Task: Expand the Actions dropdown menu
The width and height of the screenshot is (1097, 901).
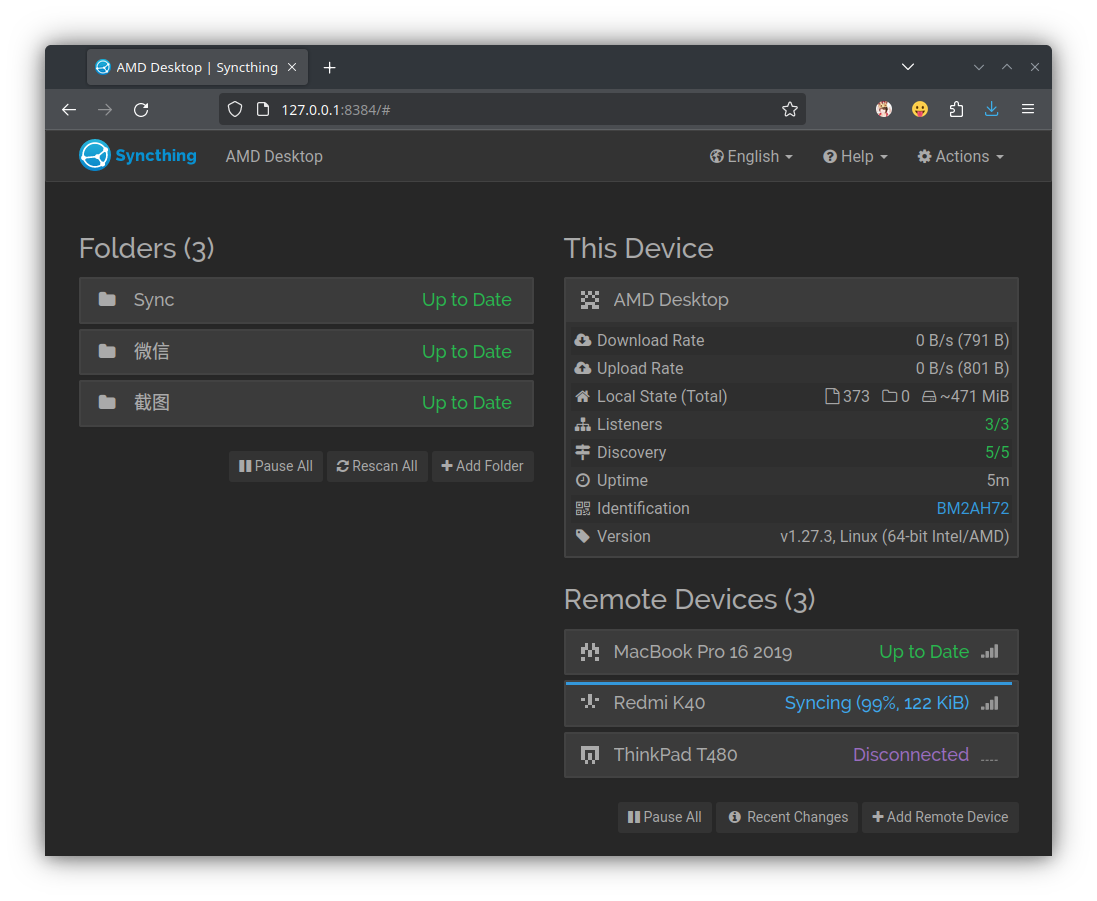Action: (960, 157)
